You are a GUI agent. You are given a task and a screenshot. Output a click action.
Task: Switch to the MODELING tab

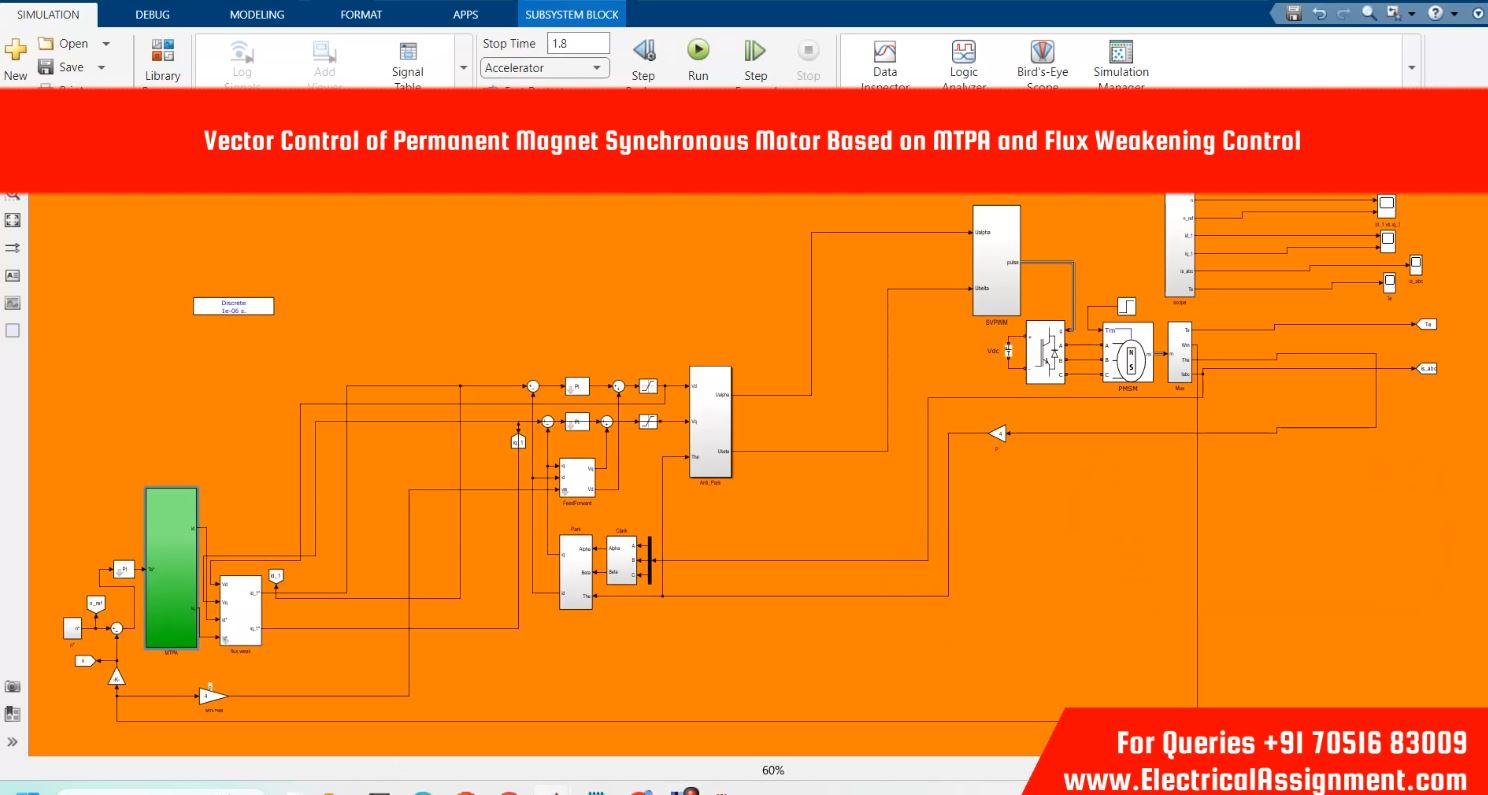256,14
